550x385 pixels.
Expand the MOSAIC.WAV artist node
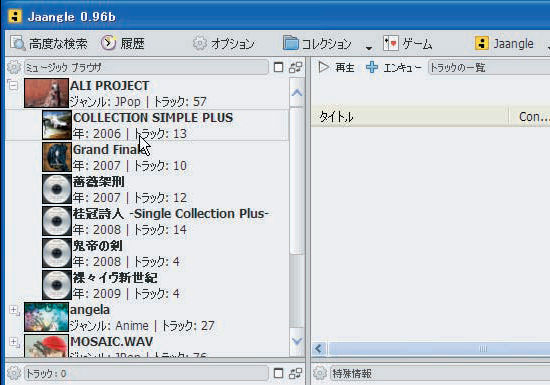pos(13,342)
